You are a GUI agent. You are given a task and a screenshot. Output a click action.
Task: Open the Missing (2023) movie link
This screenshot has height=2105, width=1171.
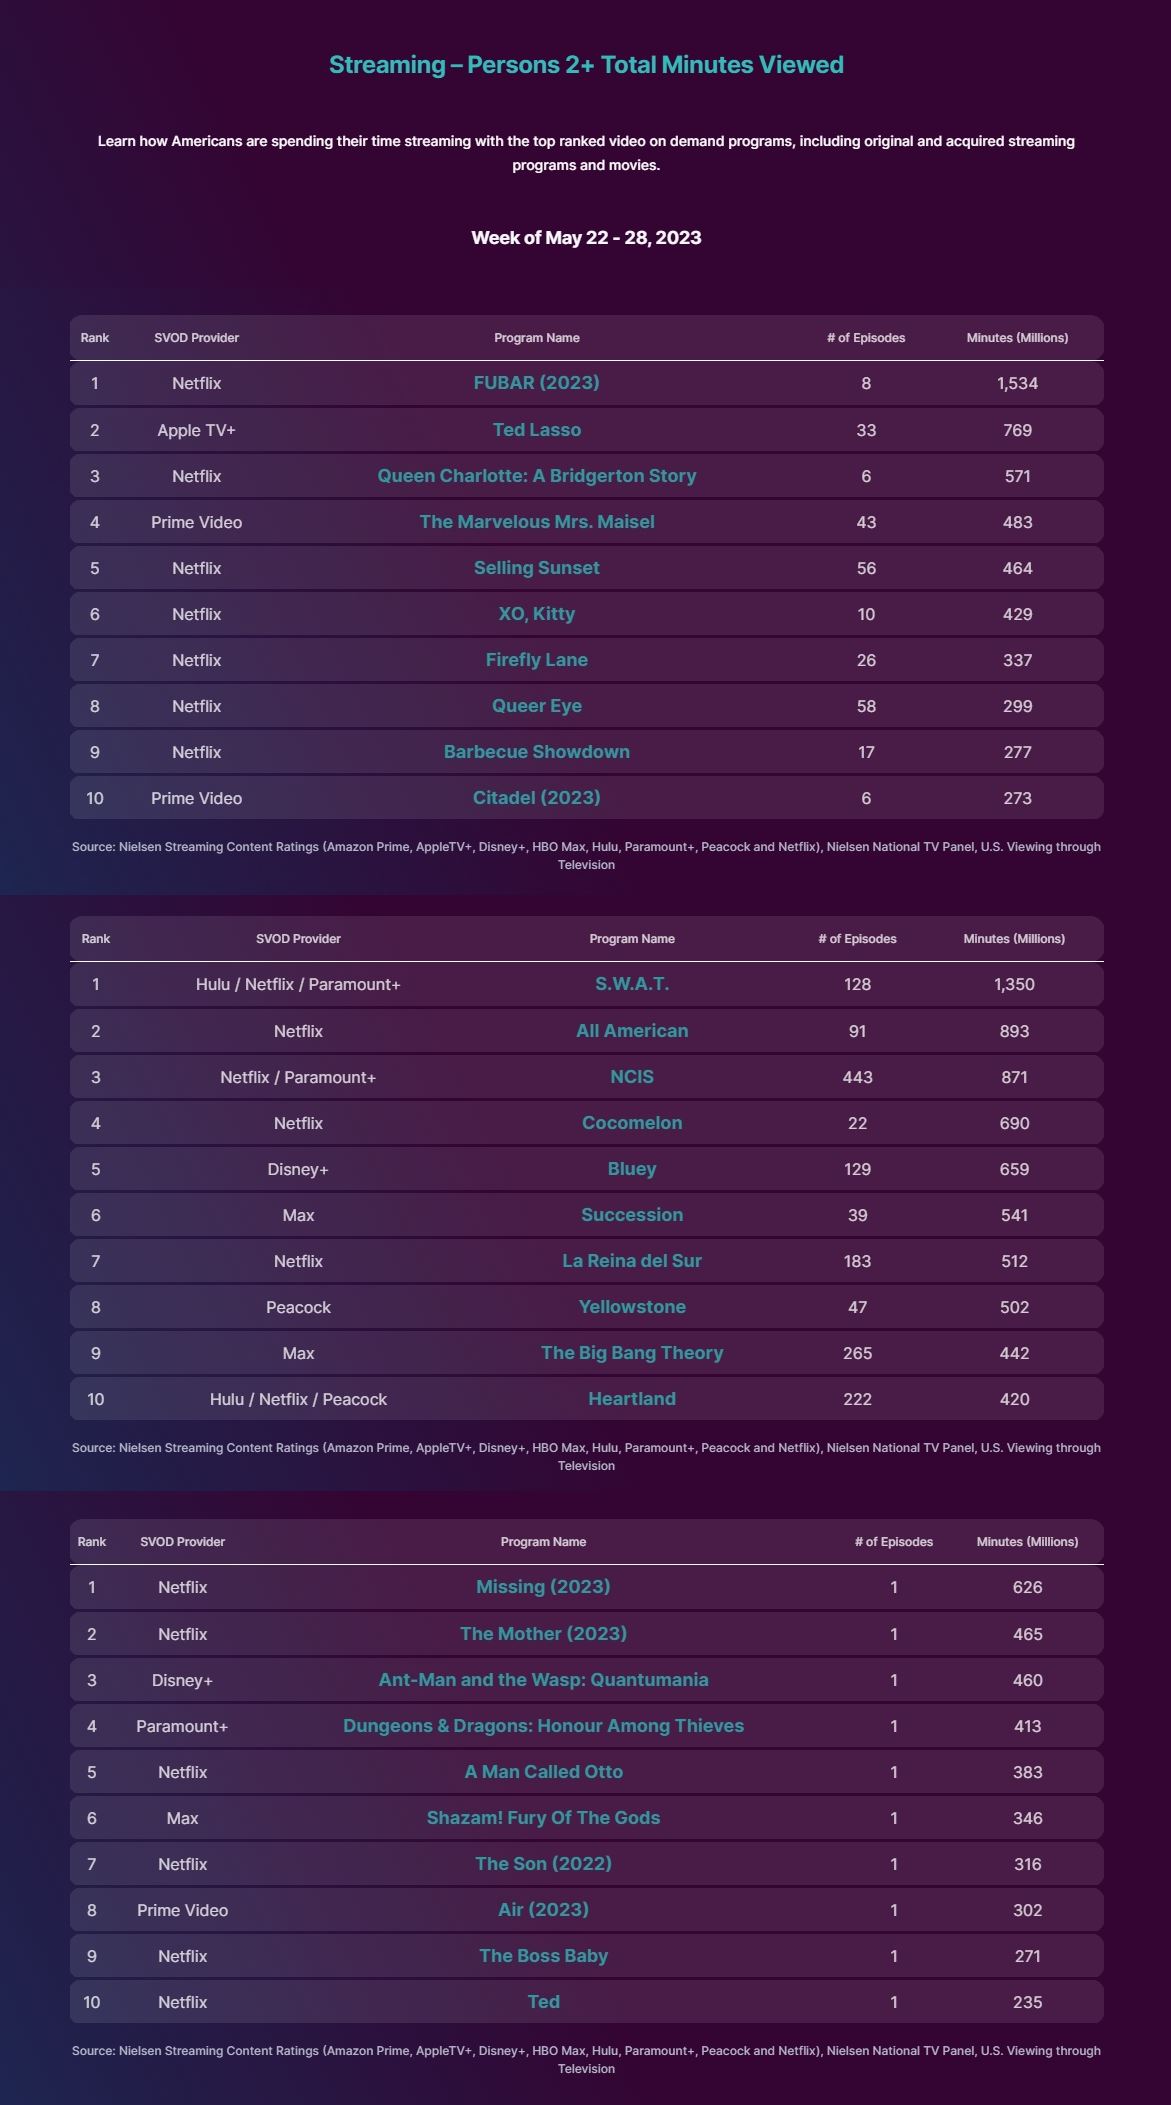point(543,1587)
